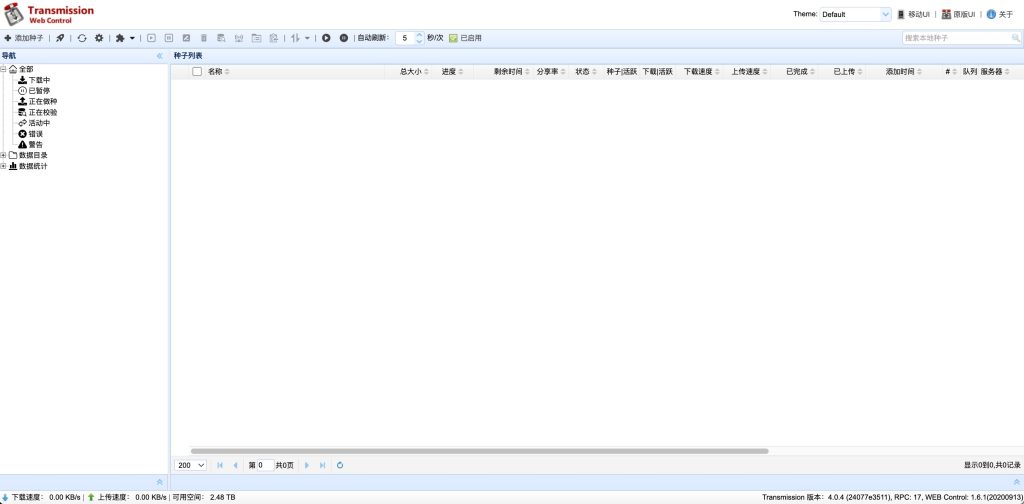Screen dimensions: 1024x504
Task: Click the greyed toolbar icon left of folder
Action: coord(239,39)
